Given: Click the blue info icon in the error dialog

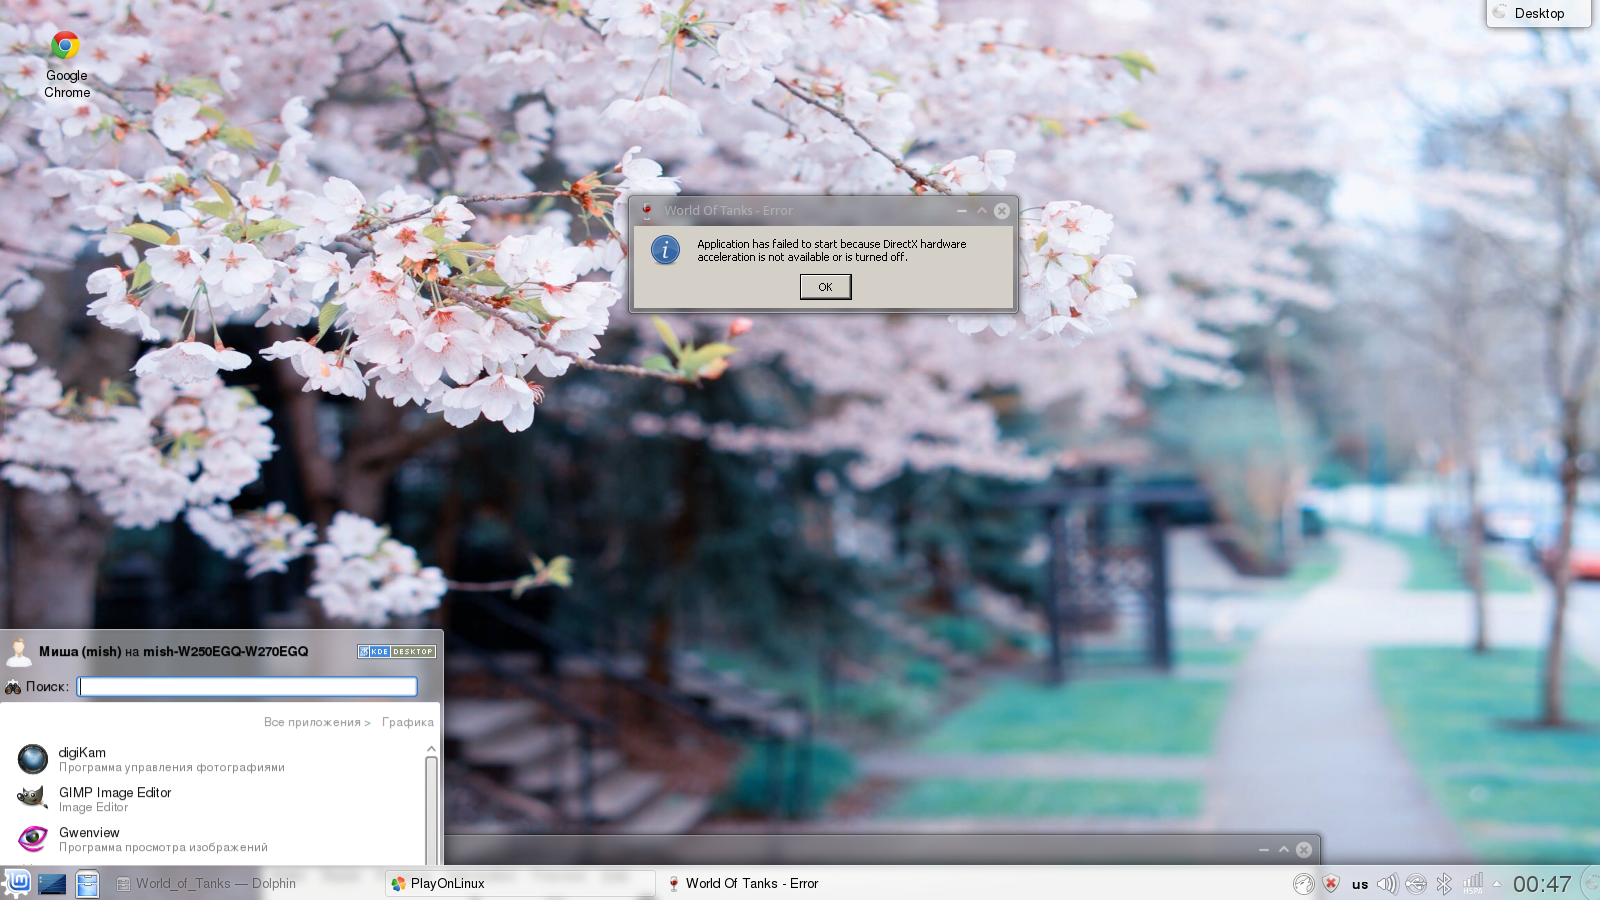Looking at the screenshot, I should click(665, 250).
